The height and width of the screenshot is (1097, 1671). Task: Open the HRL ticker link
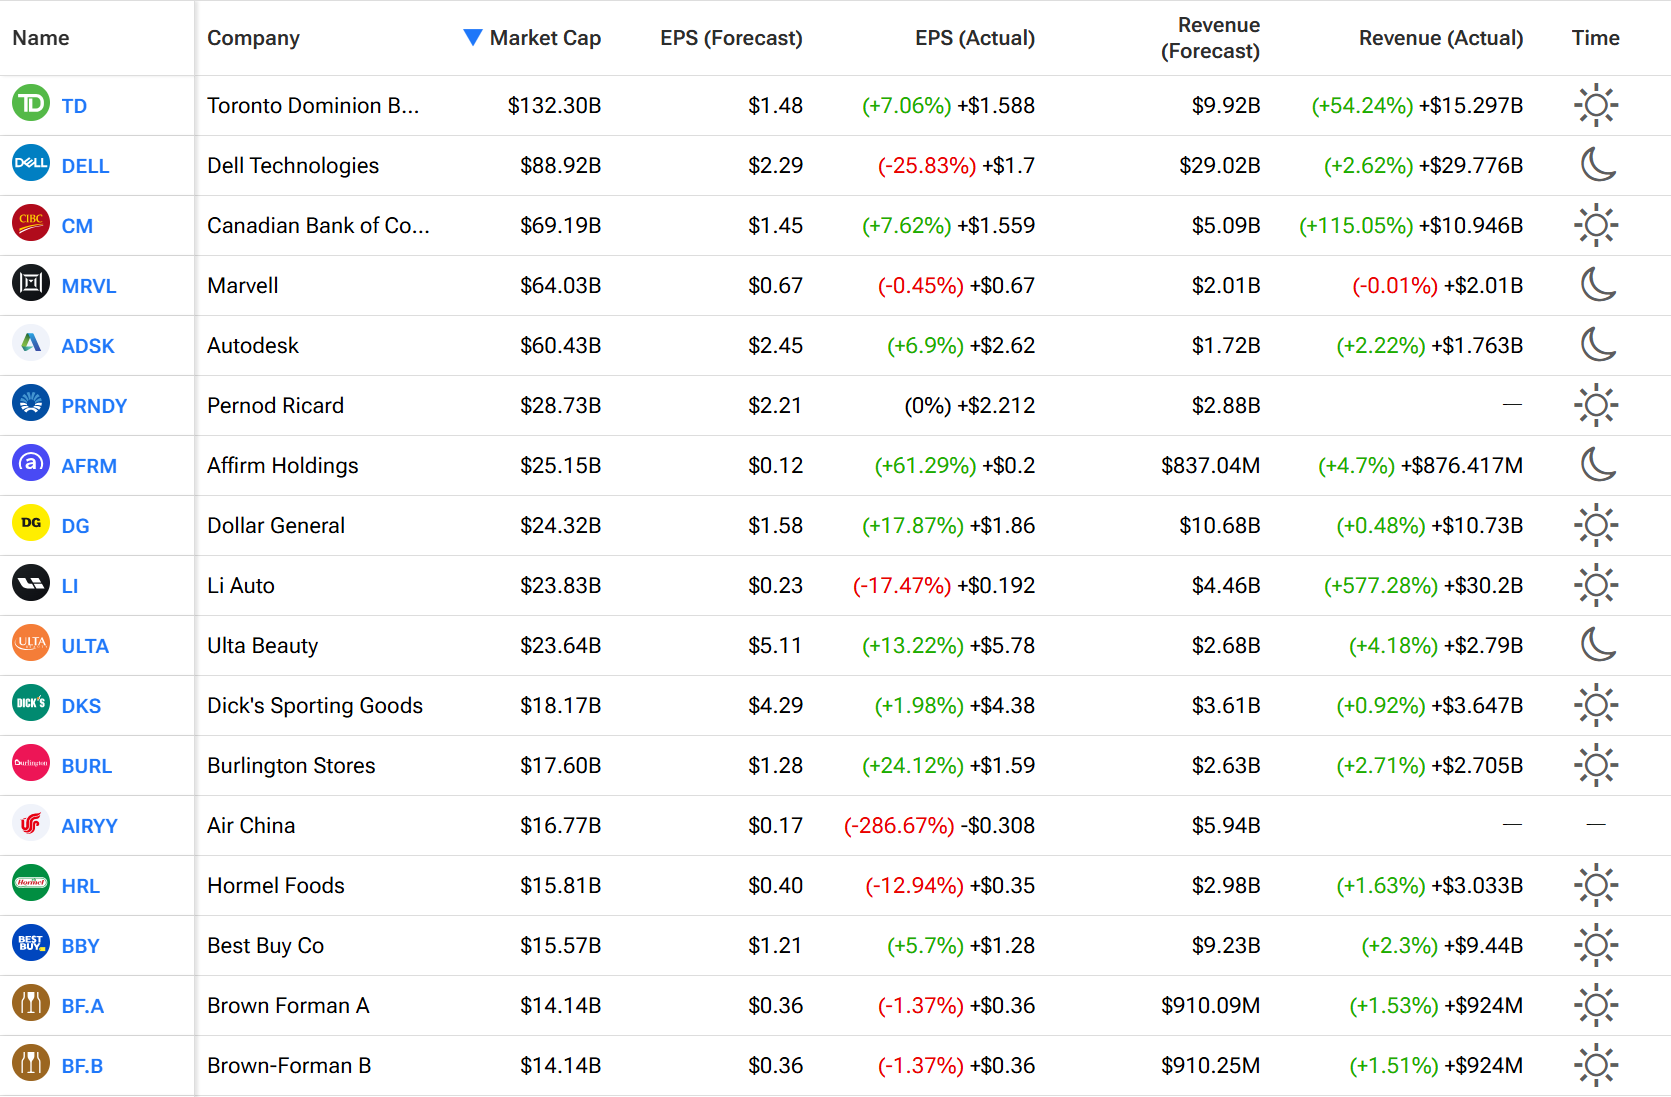pyautogui.click(x=80, y=886)
